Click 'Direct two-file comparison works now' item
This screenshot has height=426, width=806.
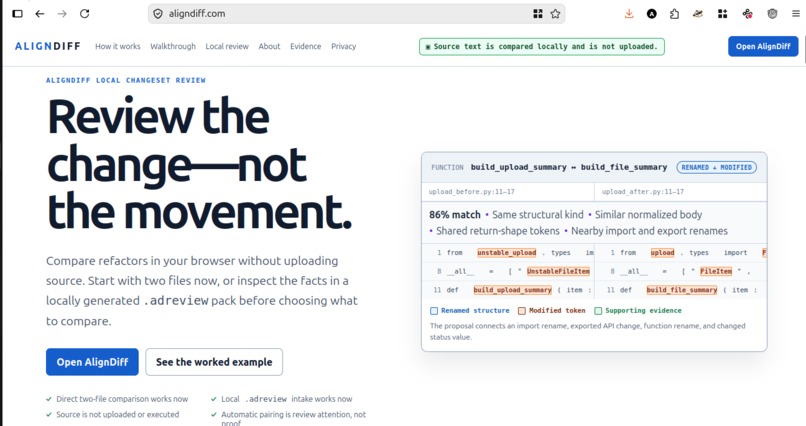coord(117,399)
